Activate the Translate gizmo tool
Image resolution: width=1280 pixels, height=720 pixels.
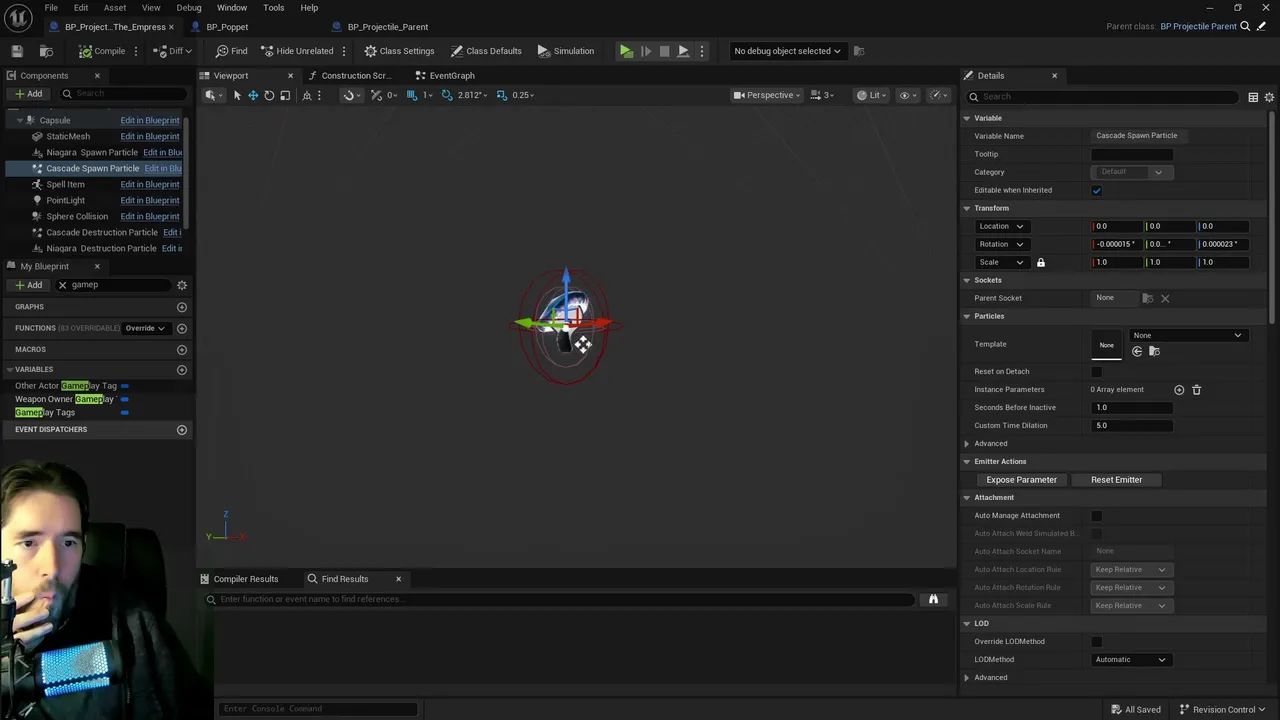point(253,95)
